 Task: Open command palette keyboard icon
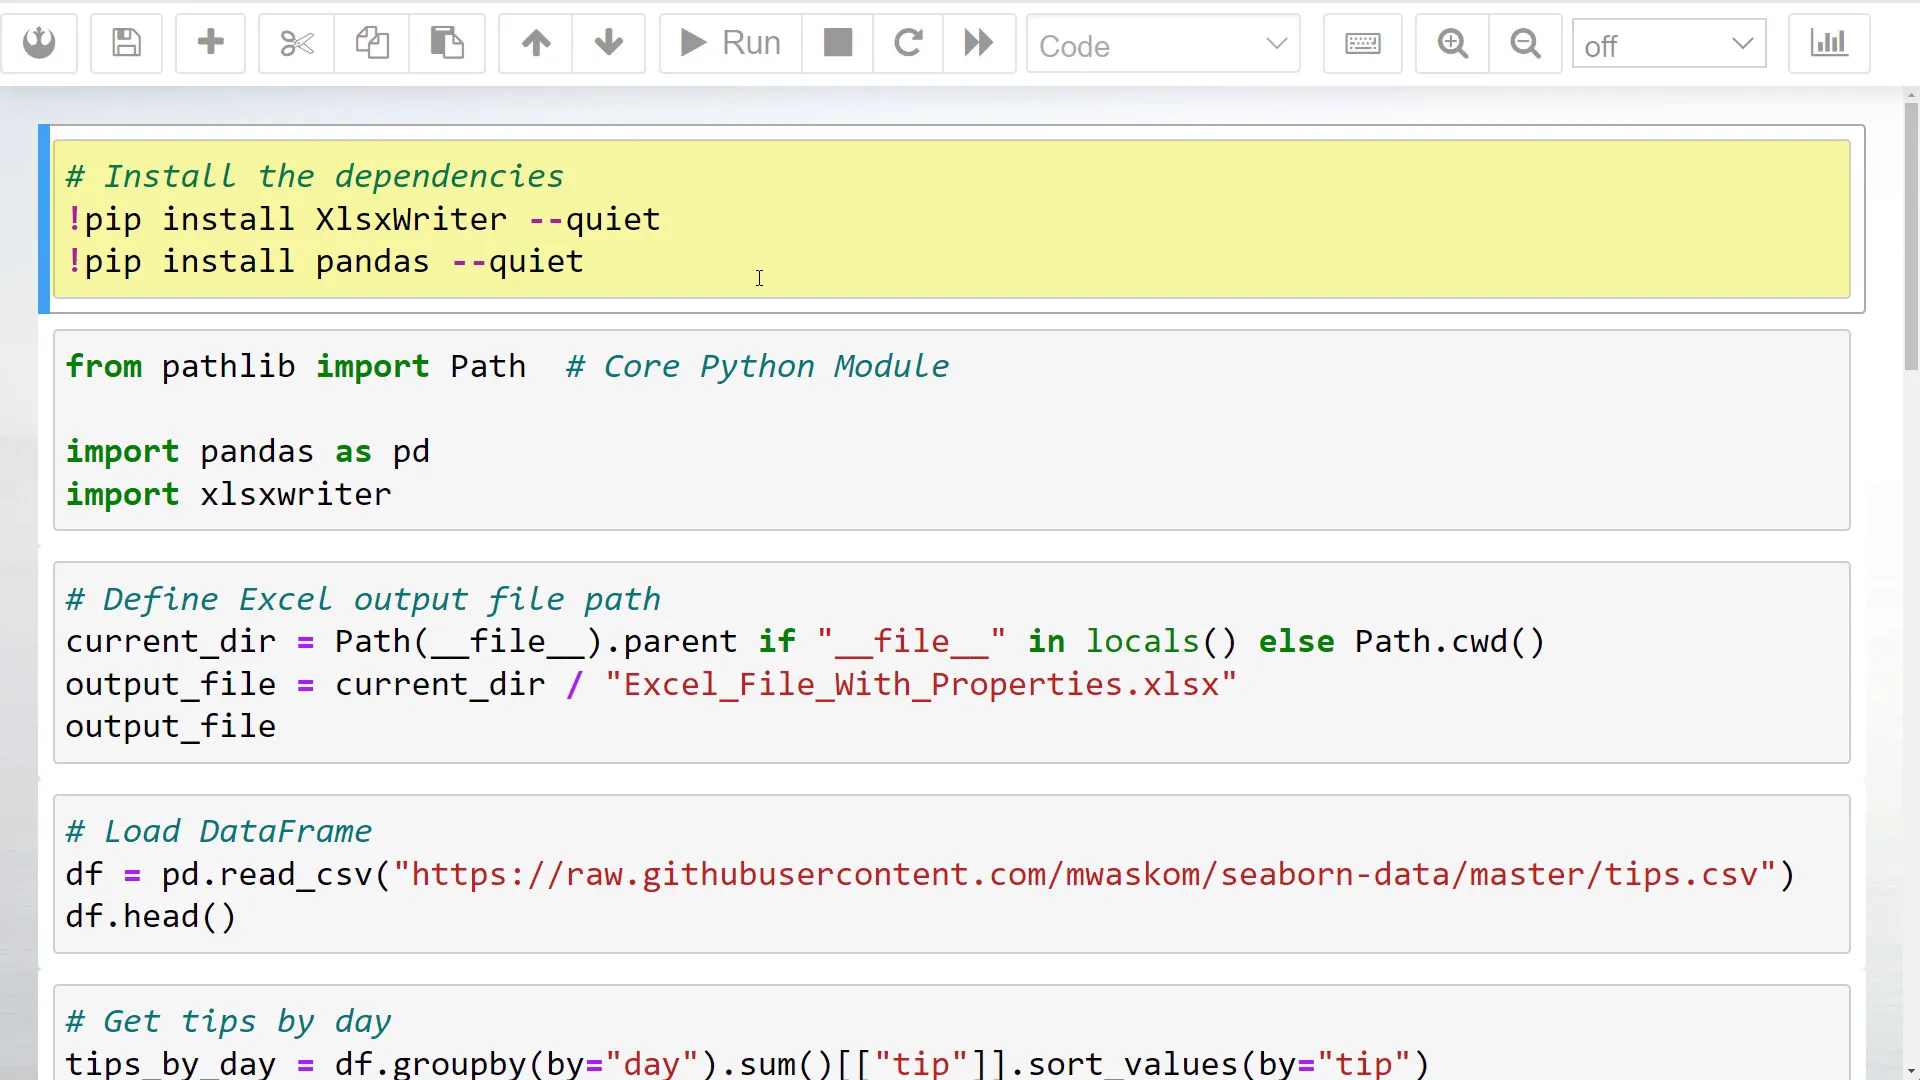(1362, 43)
